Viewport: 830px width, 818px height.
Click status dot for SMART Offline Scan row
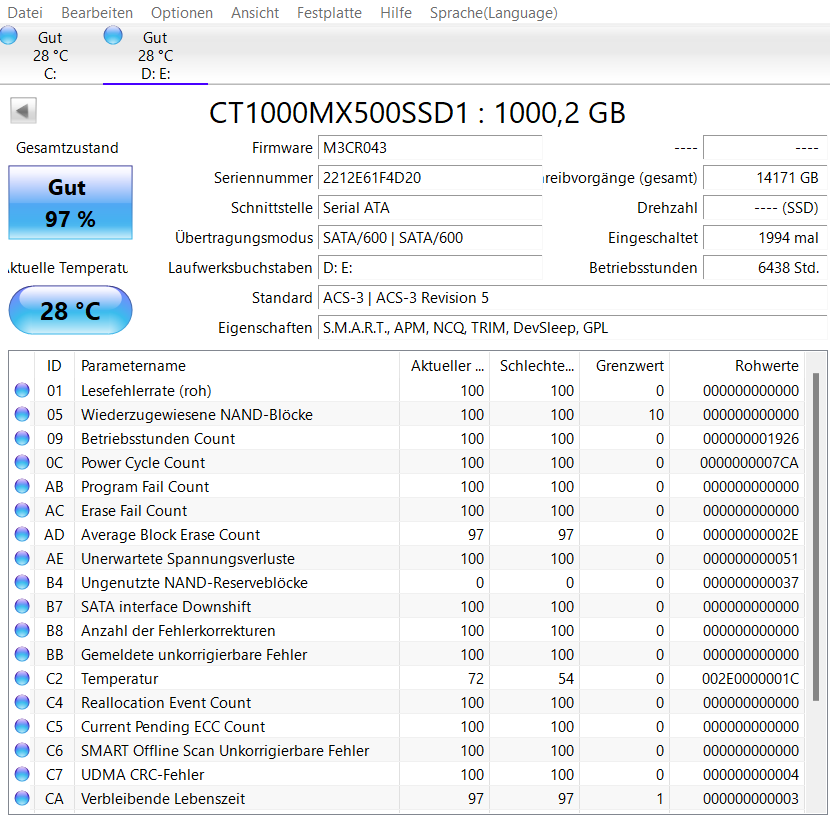tap(22, 750)
